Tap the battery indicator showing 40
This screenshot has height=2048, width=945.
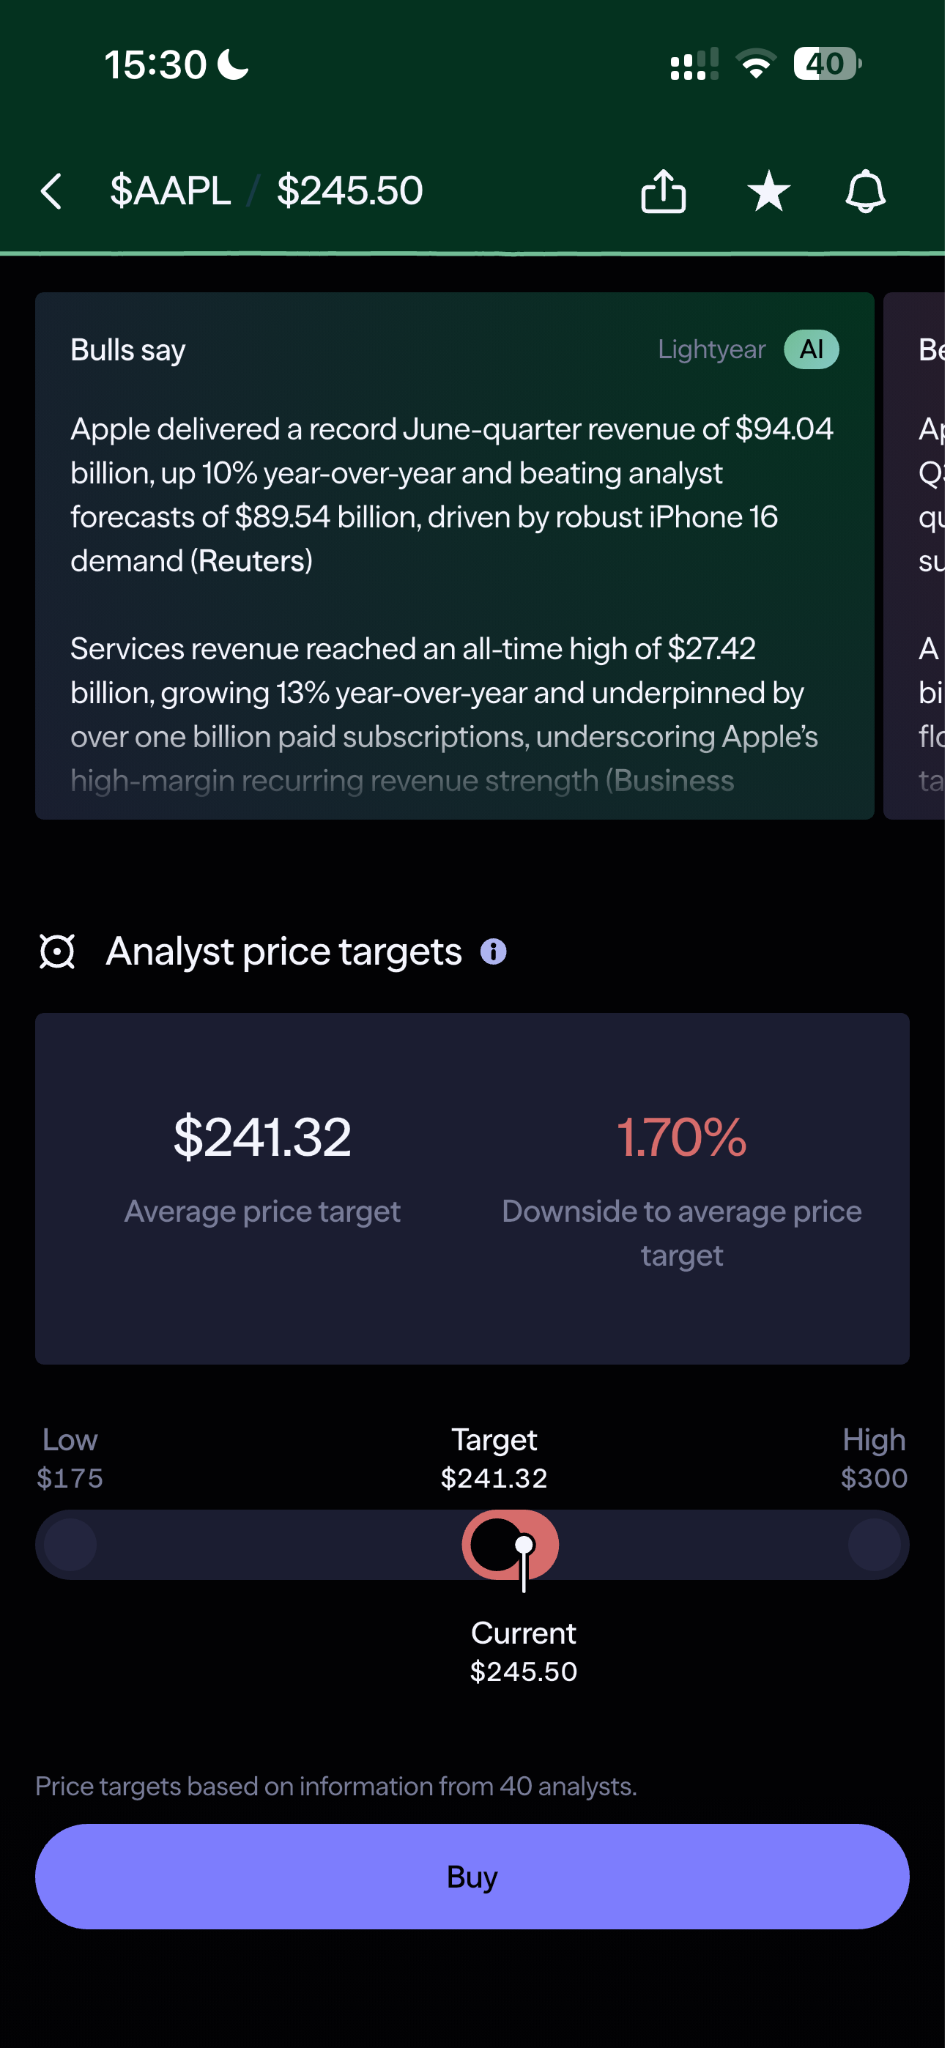(x=824, y=63)
